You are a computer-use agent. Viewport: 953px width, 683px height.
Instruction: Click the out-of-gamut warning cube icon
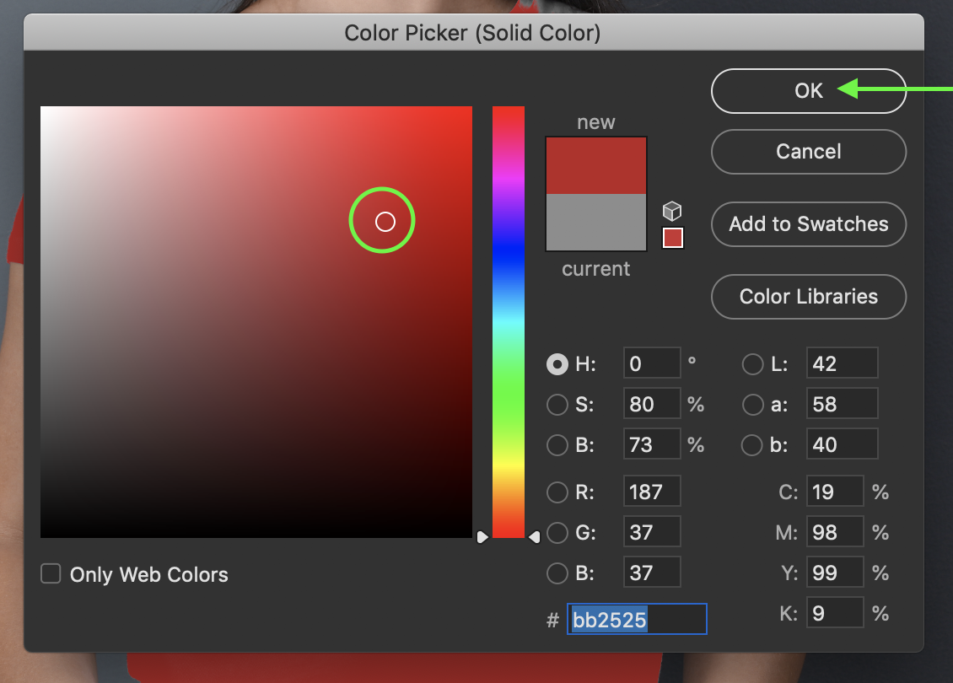(x=672, y=210)
